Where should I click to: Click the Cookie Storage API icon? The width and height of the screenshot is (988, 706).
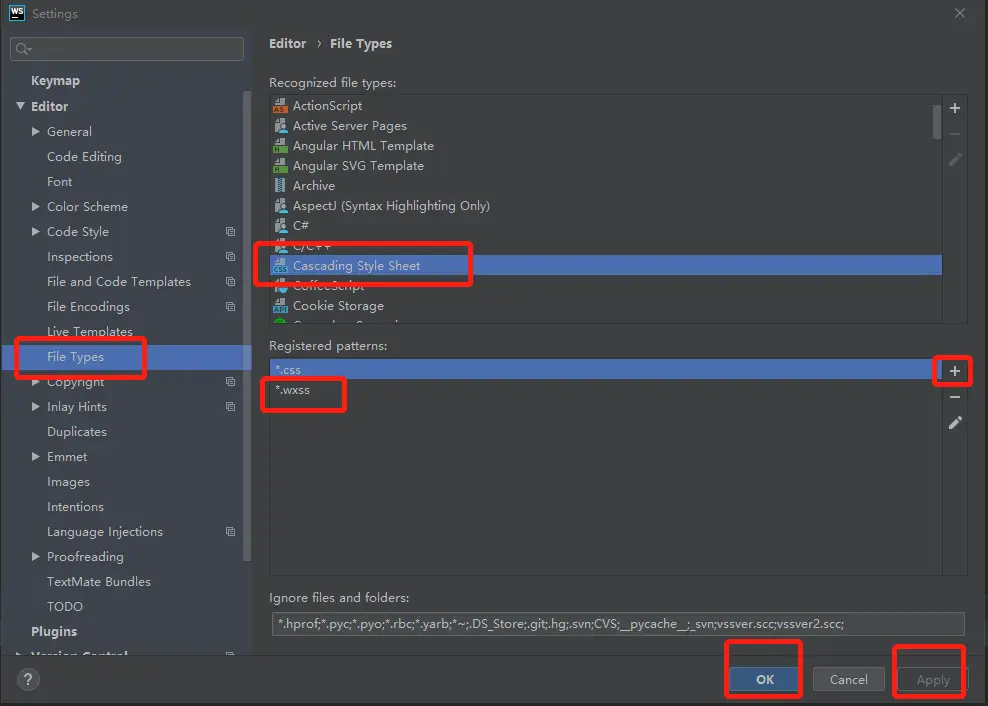click(280, 306)
